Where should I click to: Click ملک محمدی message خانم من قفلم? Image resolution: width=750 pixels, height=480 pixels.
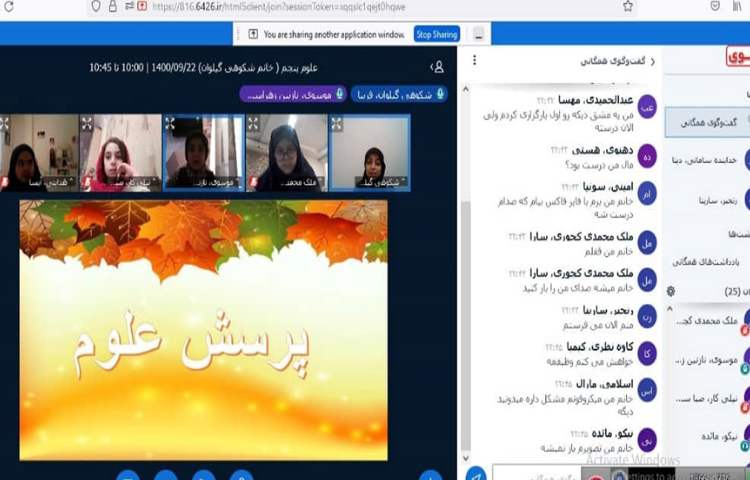(x=608, y=251)
